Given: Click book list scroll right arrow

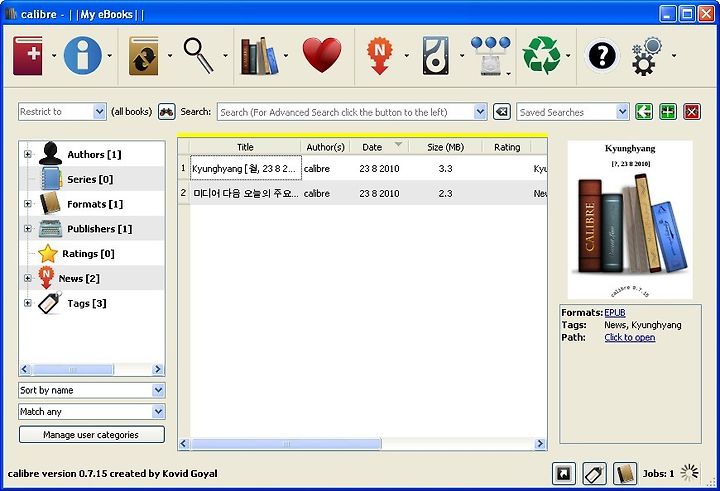Looking at the screenshot, I should click(x=540, y=444).
